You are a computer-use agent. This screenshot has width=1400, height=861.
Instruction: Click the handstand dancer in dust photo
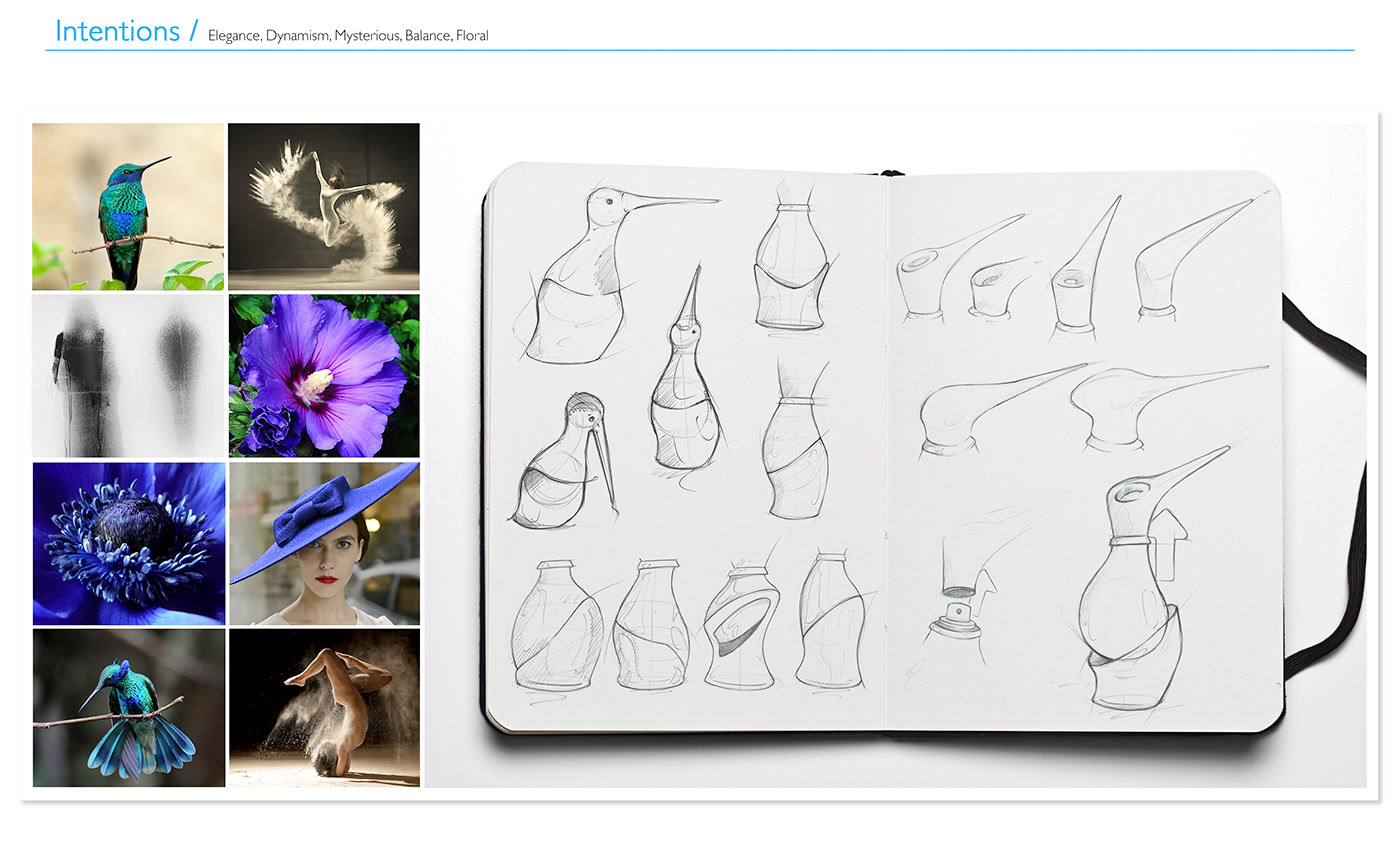(x=324, y=710)
